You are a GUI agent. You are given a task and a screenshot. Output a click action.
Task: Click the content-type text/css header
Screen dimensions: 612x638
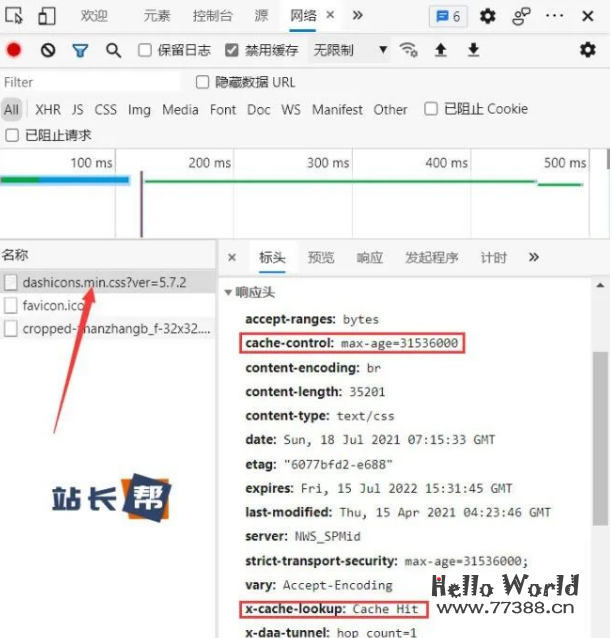pyautogui.click(x=320, y=416)
